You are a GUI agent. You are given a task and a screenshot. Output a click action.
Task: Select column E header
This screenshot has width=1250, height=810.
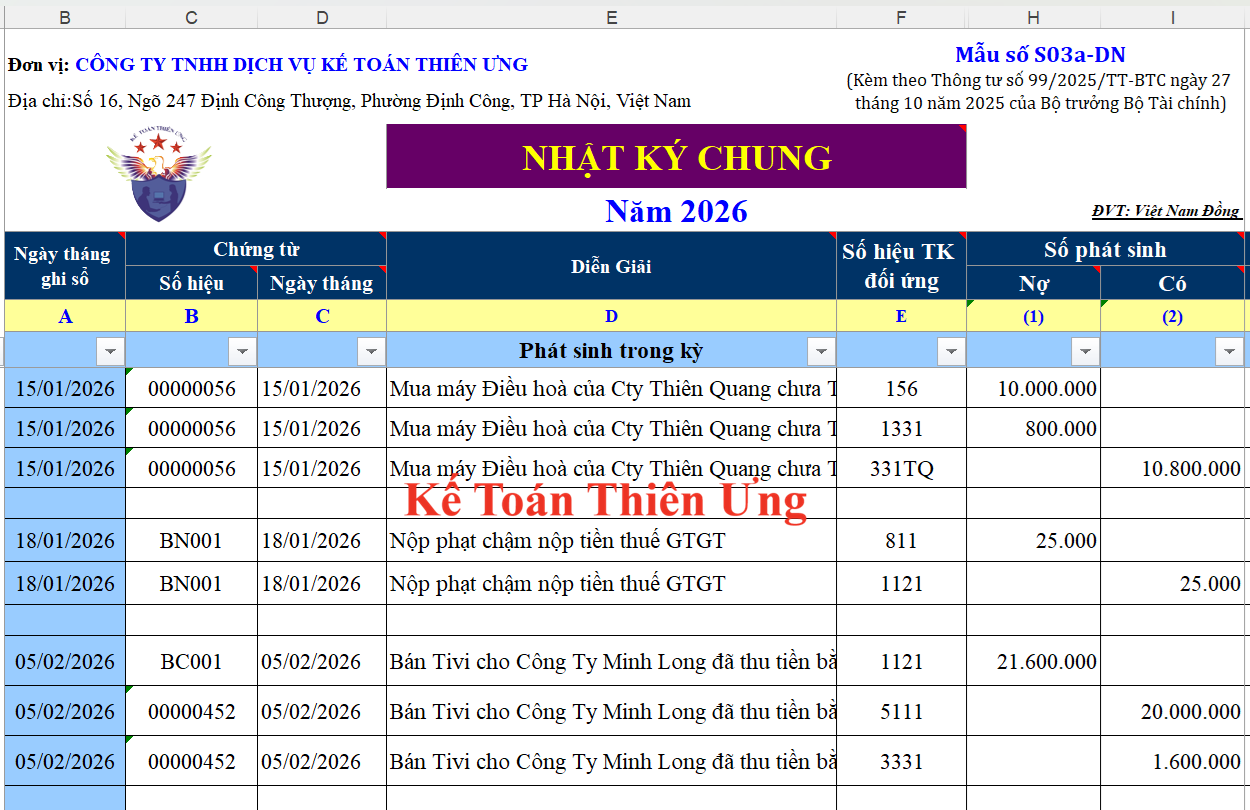click(611, 17)
